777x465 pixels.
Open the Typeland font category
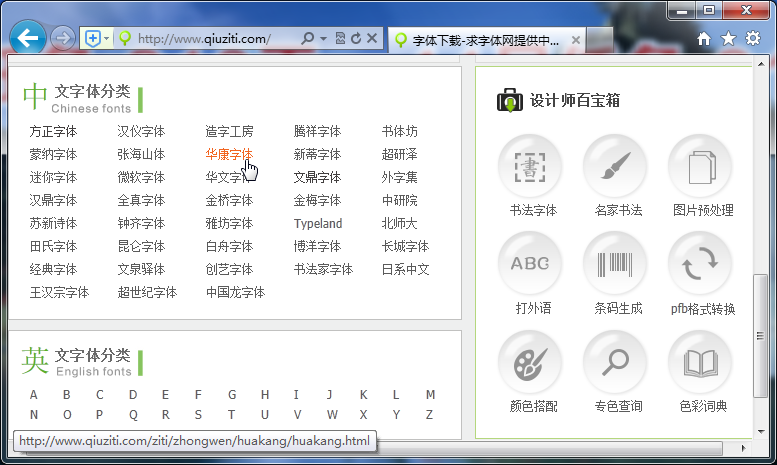click(318, 224)
